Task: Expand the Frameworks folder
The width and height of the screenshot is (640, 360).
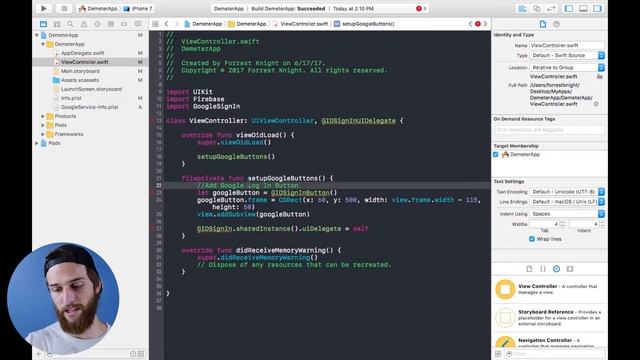Action: (x=43, y=134)
